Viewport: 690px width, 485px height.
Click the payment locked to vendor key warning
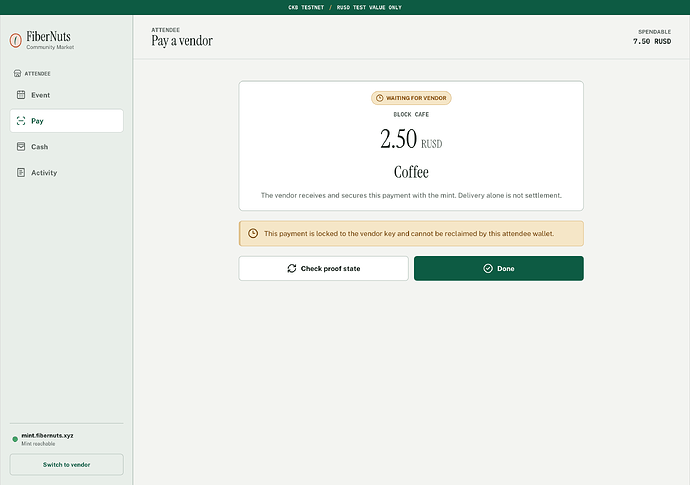click(411, 233)
